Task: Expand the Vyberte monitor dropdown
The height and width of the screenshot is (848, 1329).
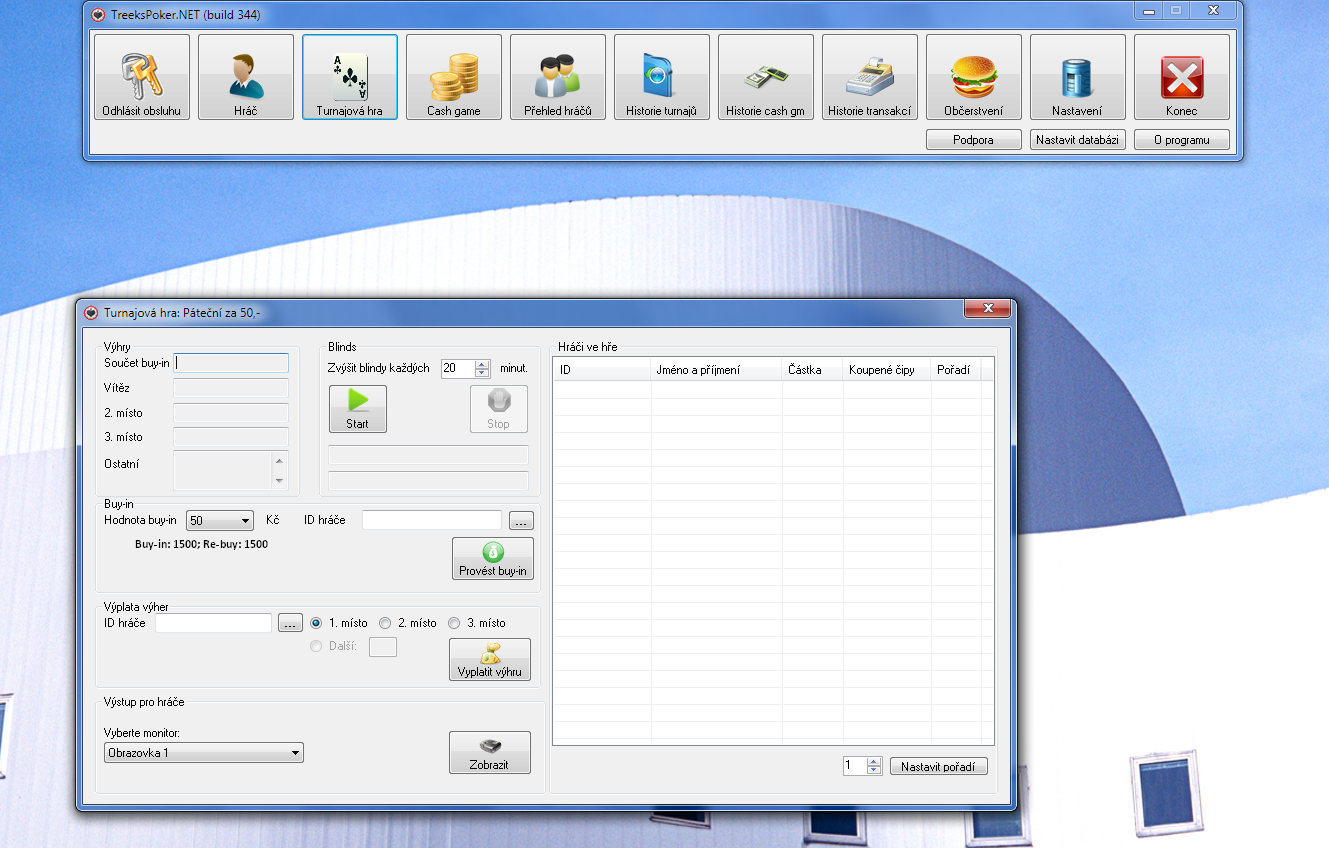Action: pos(295,753)
